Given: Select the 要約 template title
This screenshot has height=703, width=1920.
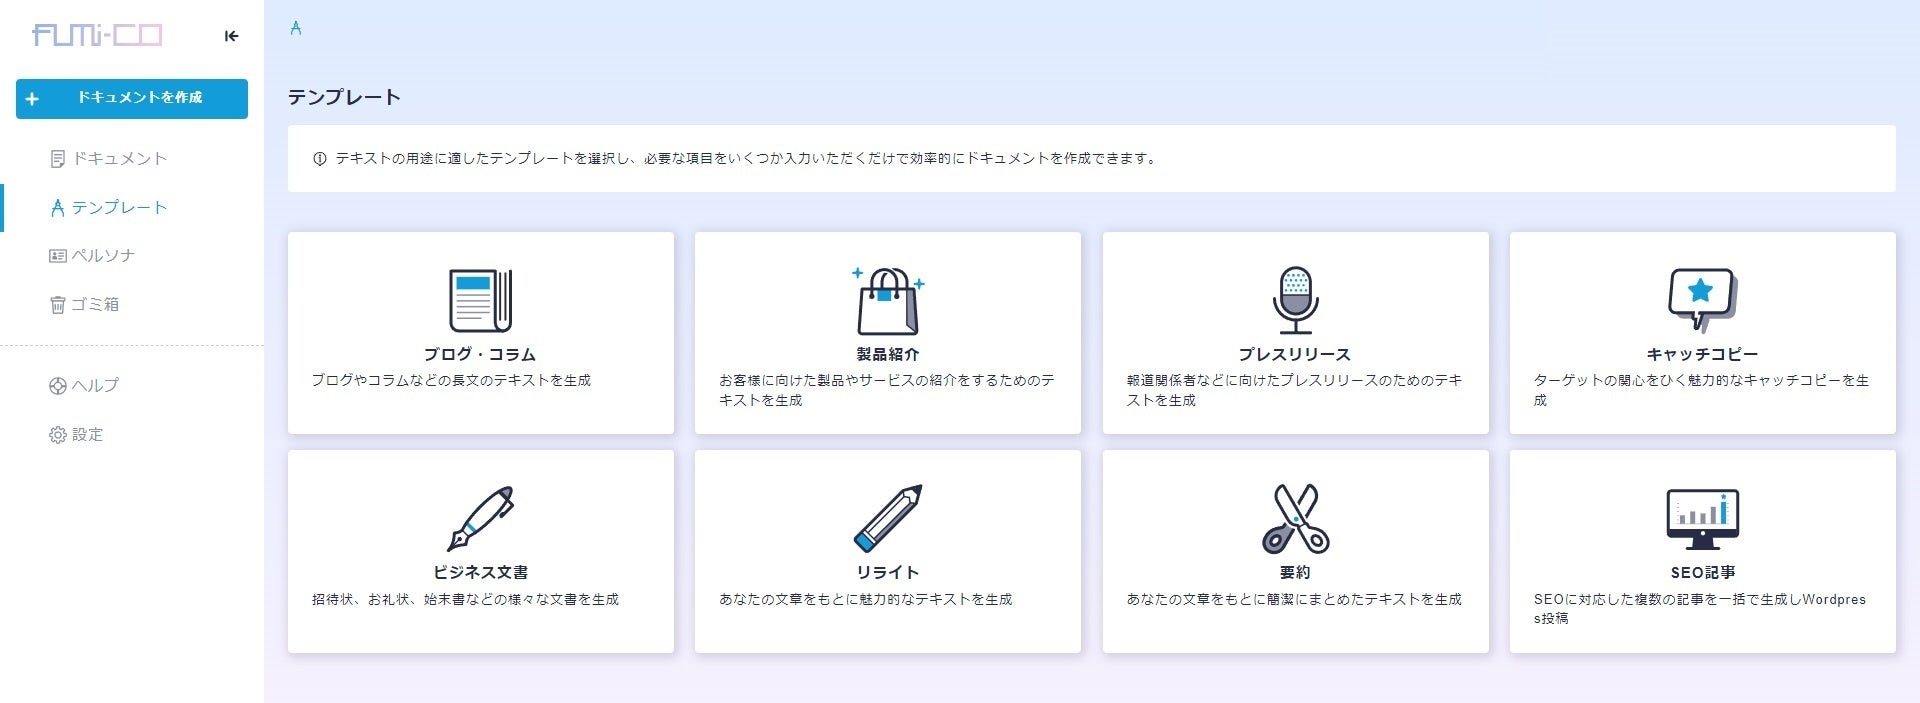Looking at the screenshot, I should coord(1295,573).
